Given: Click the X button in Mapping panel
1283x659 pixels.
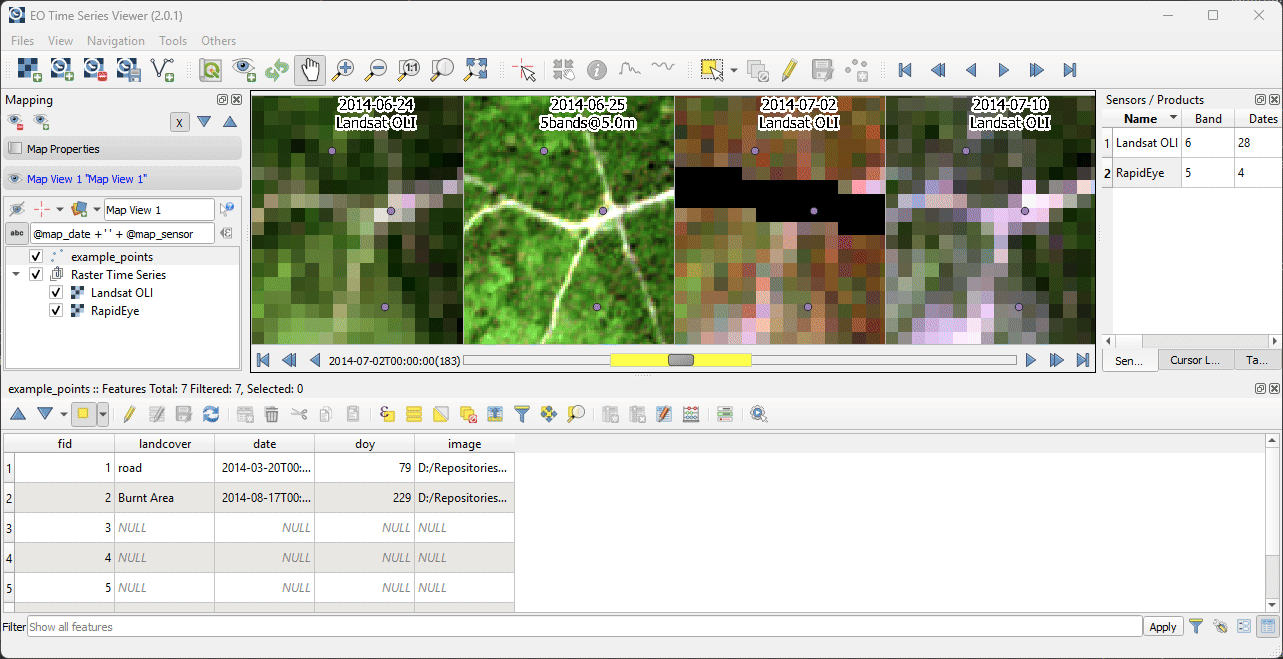Looking at the screenshot, I should [179, 122].
